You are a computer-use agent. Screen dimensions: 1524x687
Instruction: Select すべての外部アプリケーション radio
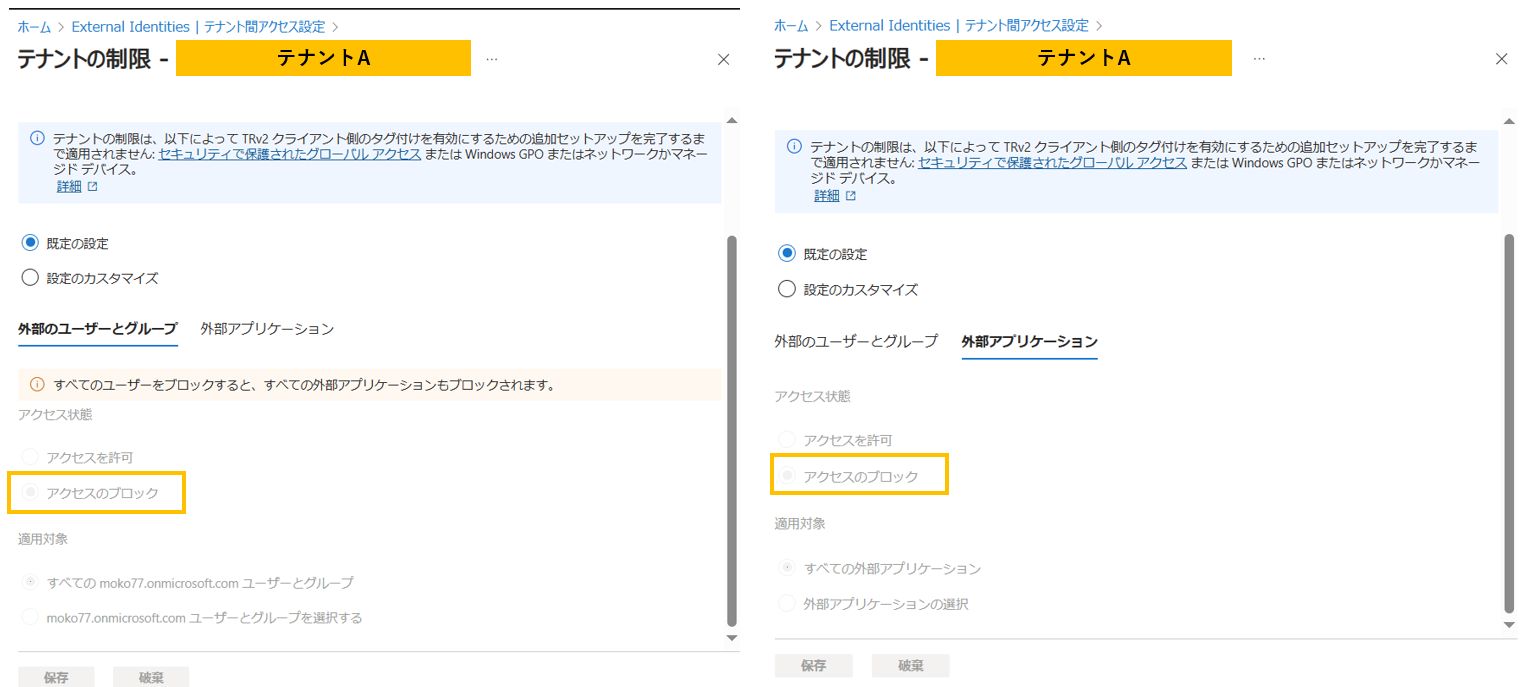click(787, 568)
